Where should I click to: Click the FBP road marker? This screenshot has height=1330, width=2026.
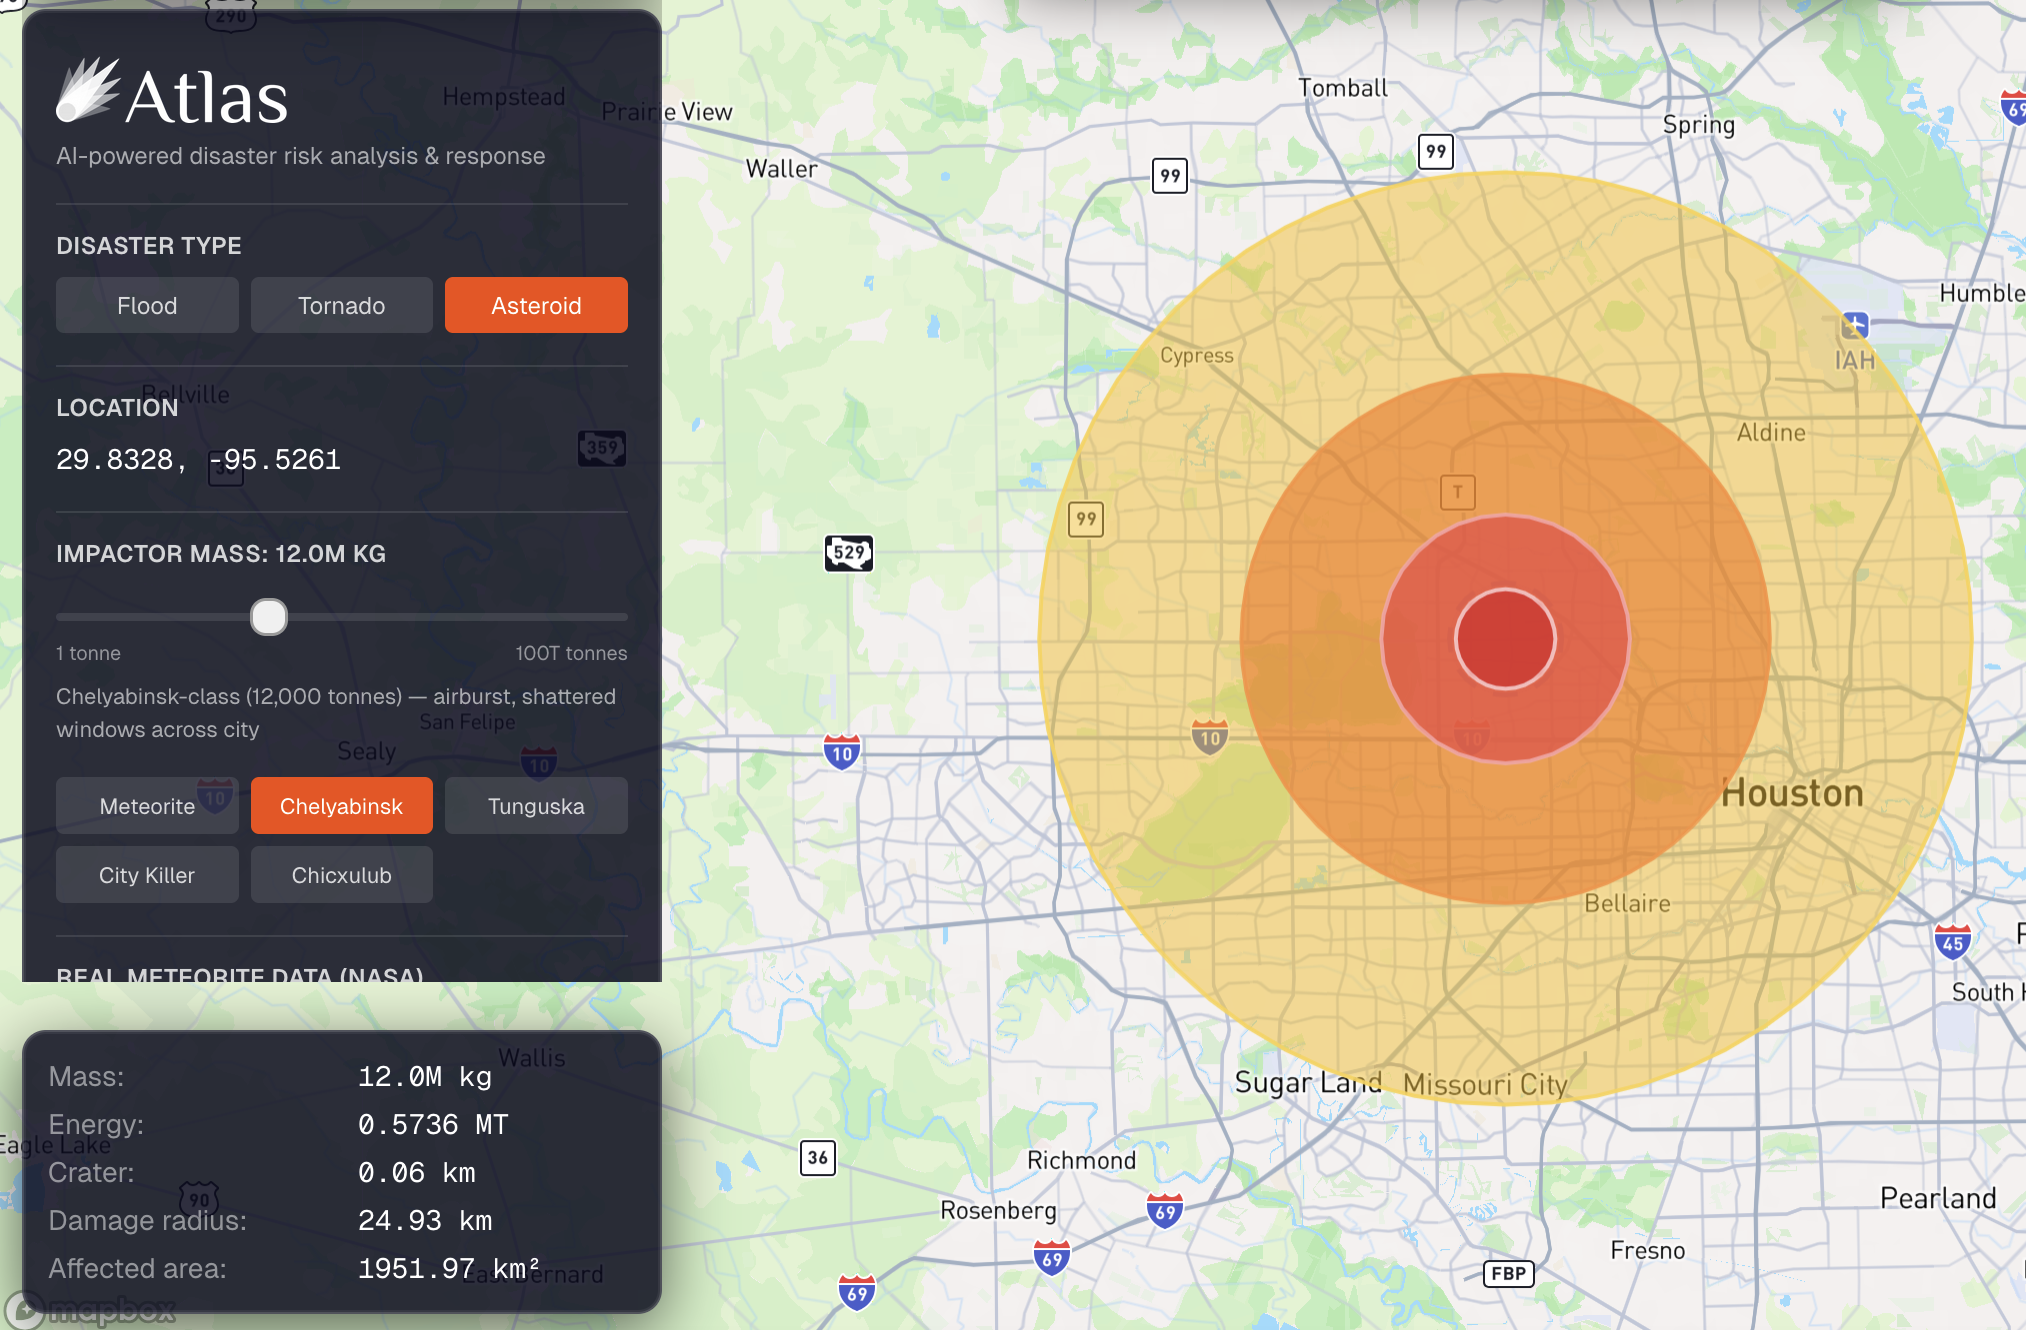[x=1508, y=1273]
